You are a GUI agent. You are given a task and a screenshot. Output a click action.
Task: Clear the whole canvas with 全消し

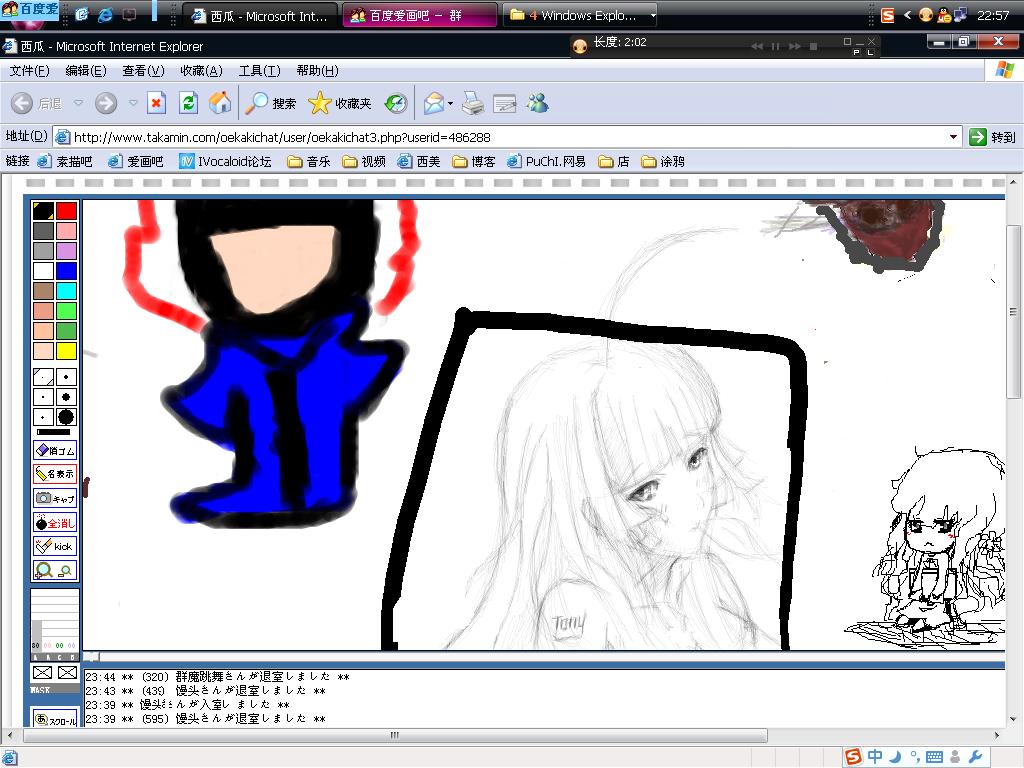[55, 522]
